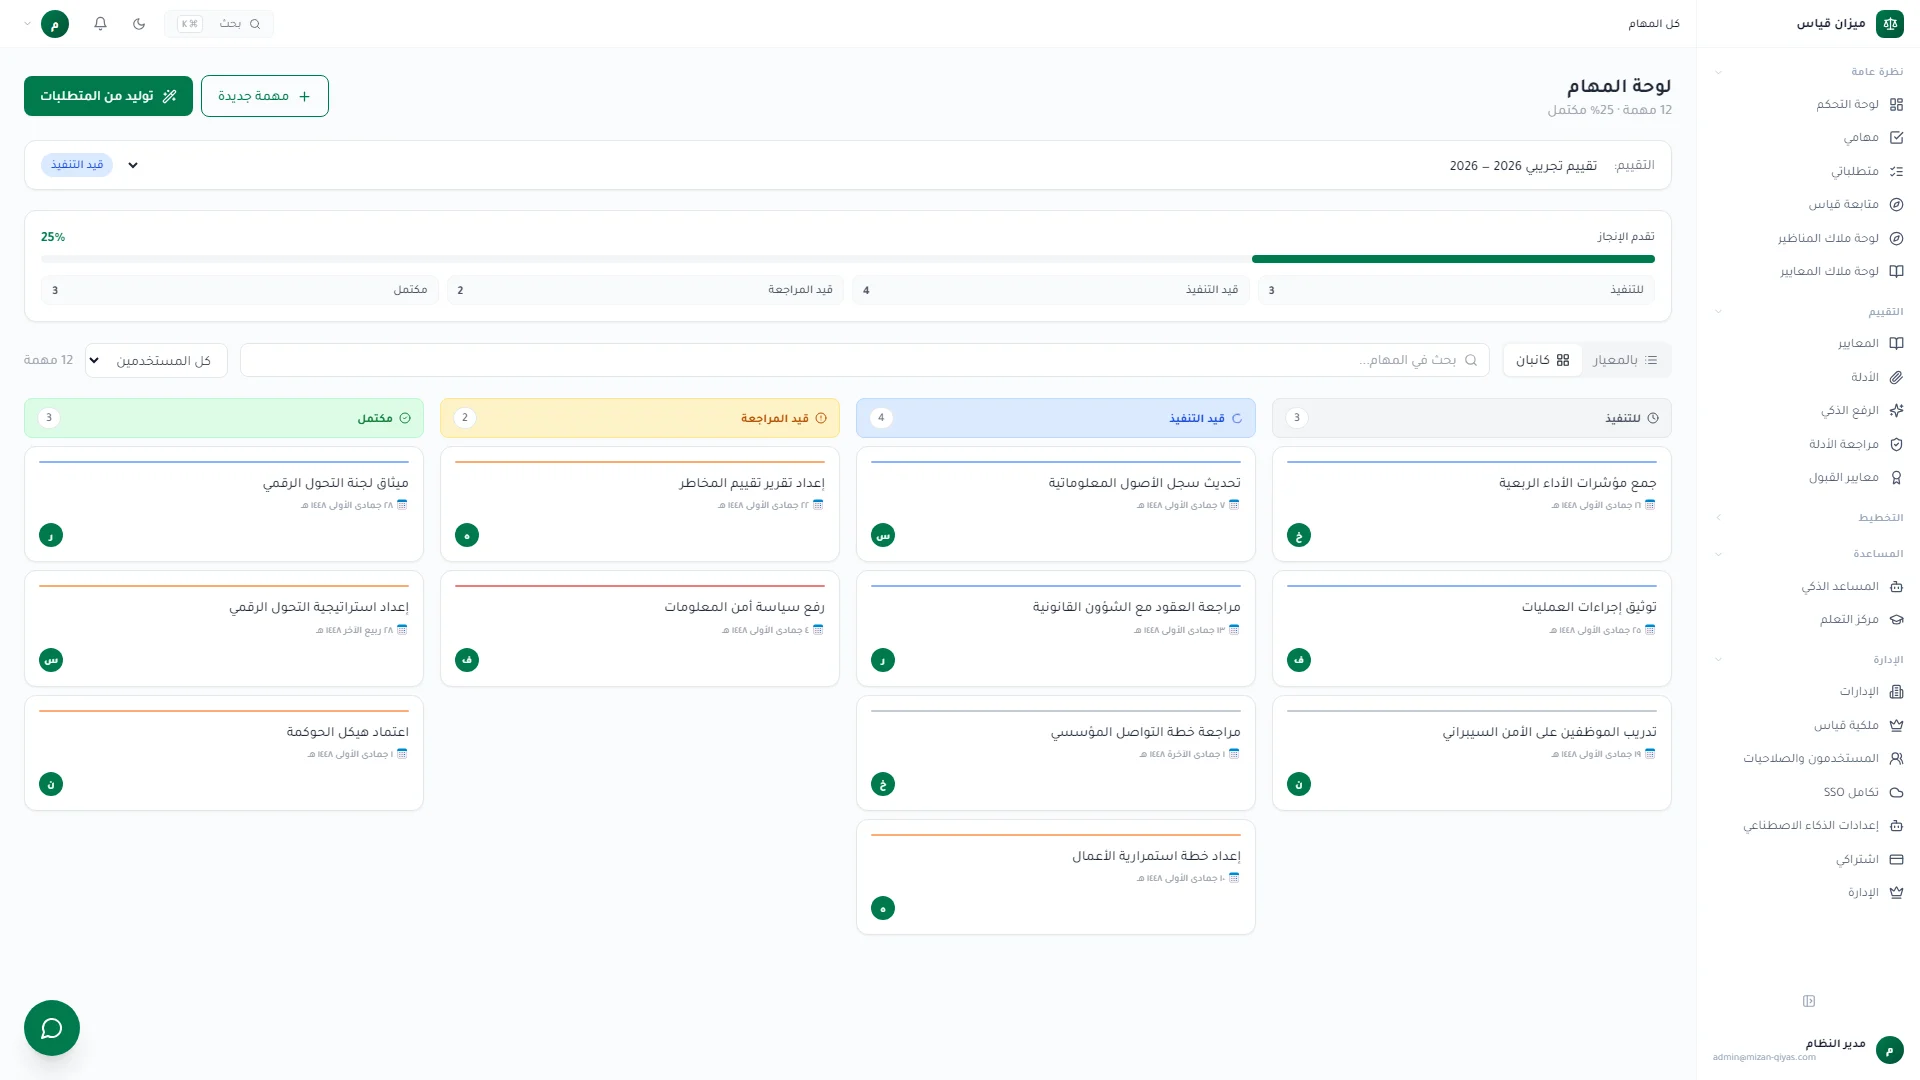This screenshot has height=1080, width=1920.
Task: Click الإدارات building icon
Action: coord(1896,691)
